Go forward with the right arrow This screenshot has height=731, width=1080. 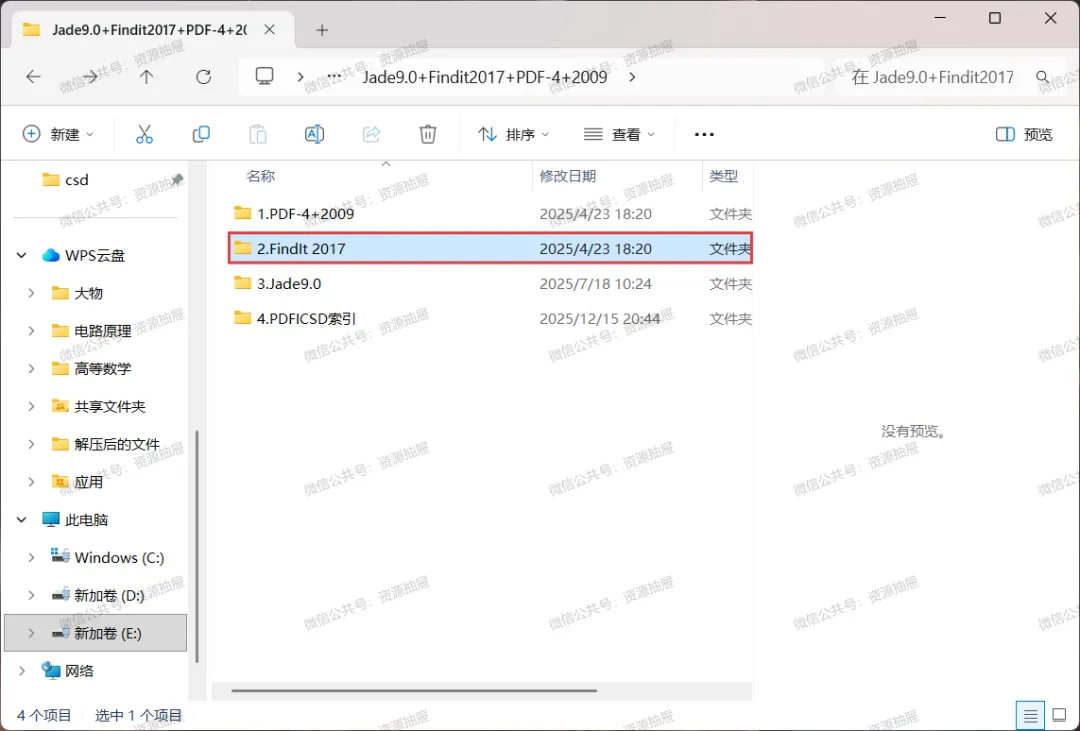90,76
